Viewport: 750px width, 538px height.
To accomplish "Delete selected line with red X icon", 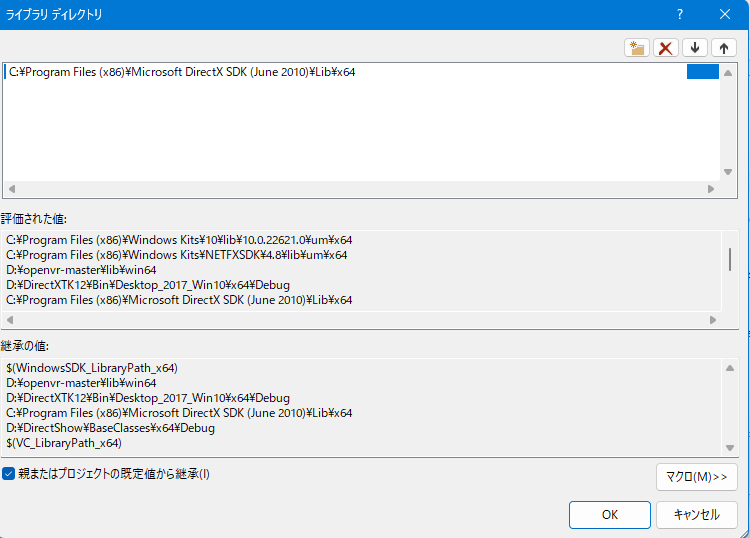I will tap(665, 48).
